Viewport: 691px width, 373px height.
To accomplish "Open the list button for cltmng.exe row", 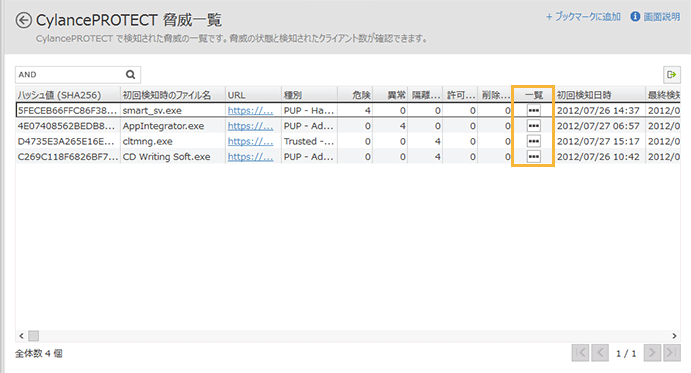I will point(534,141).
